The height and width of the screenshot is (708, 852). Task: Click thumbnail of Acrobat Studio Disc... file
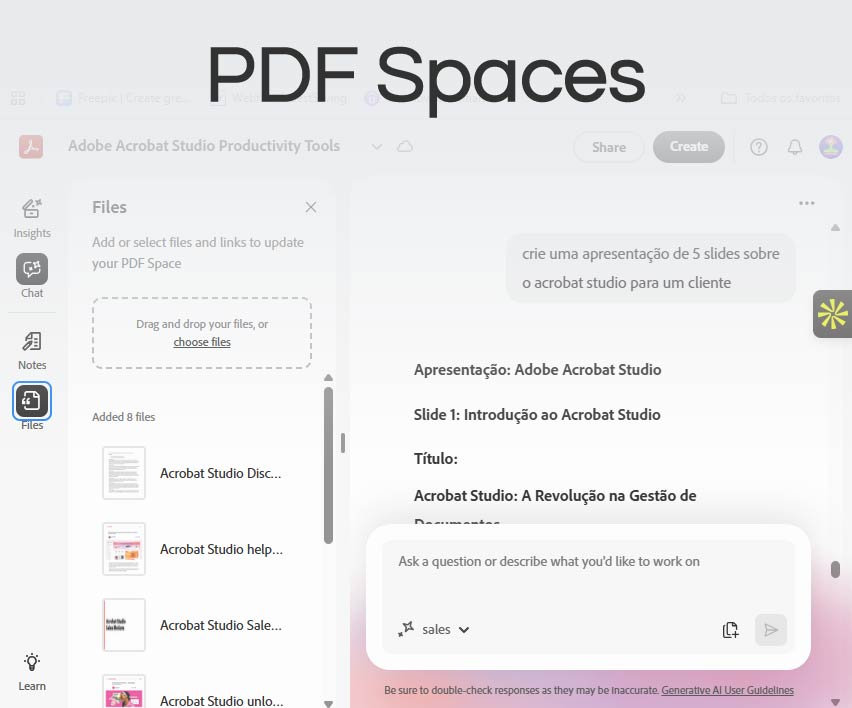pyautogui.click(x=124, y=473)
